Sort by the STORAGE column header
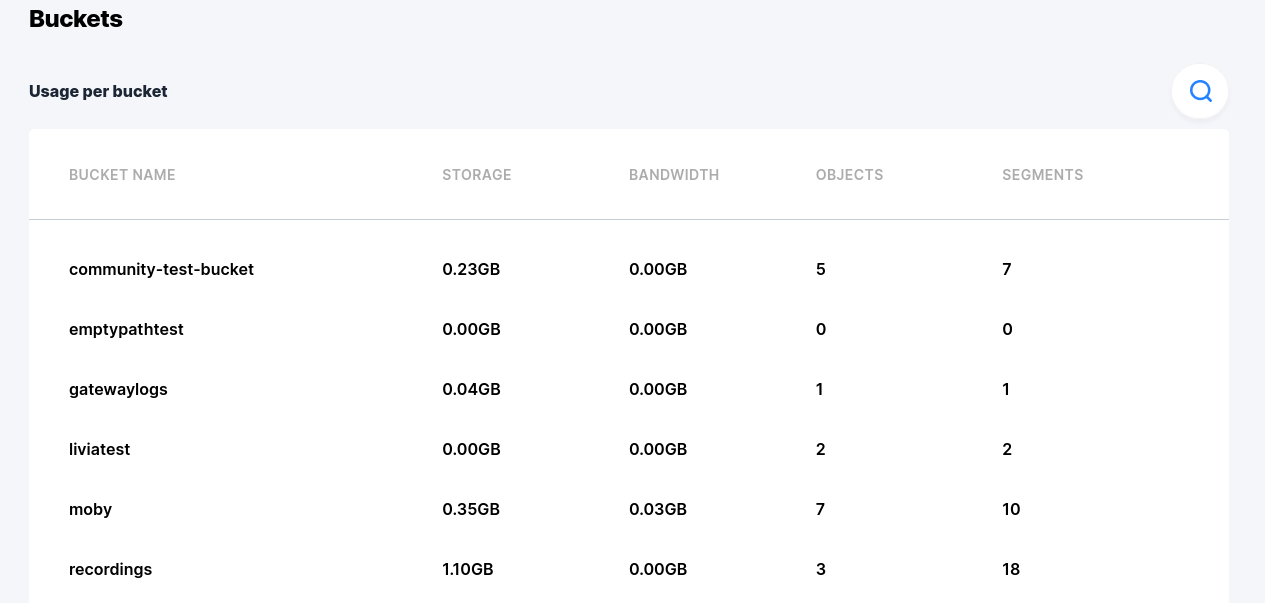1265x603 pixels. click(x=476, y=174)
